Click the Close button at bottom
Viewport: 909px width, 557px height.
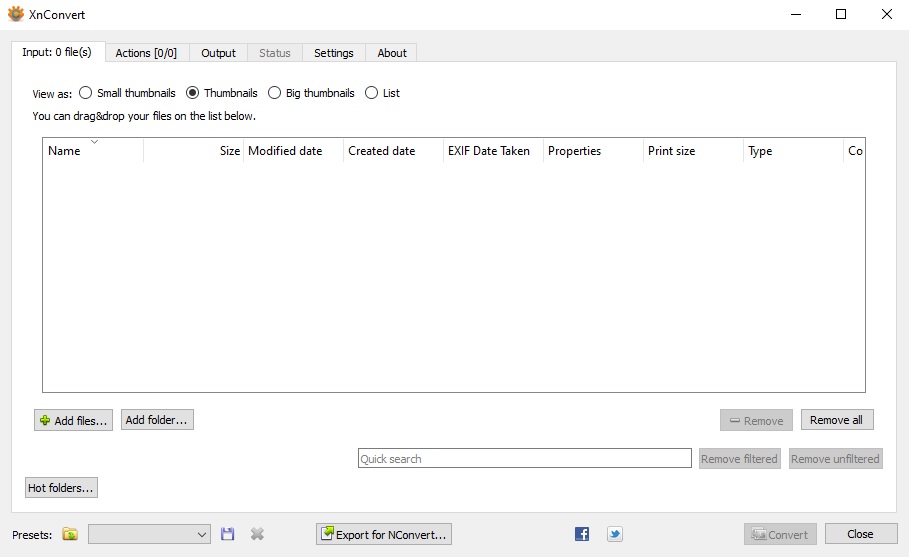click(x=861, y=534)
